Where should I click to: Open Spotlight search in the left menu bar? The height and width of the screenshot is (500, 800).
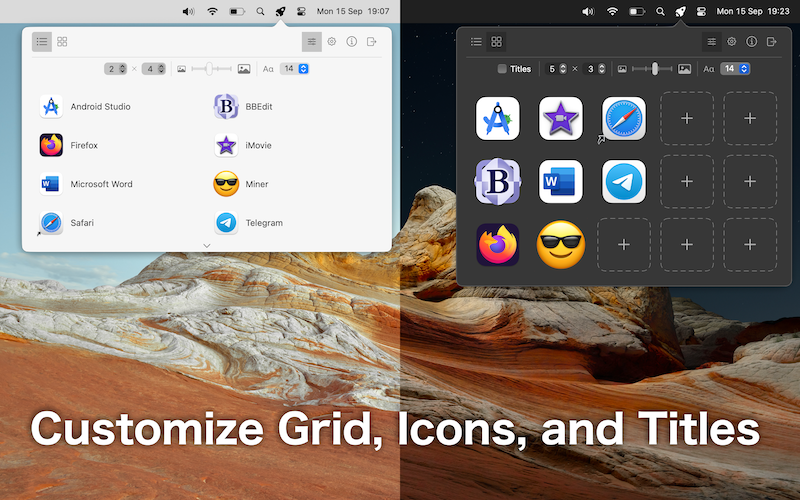(260, 11)
